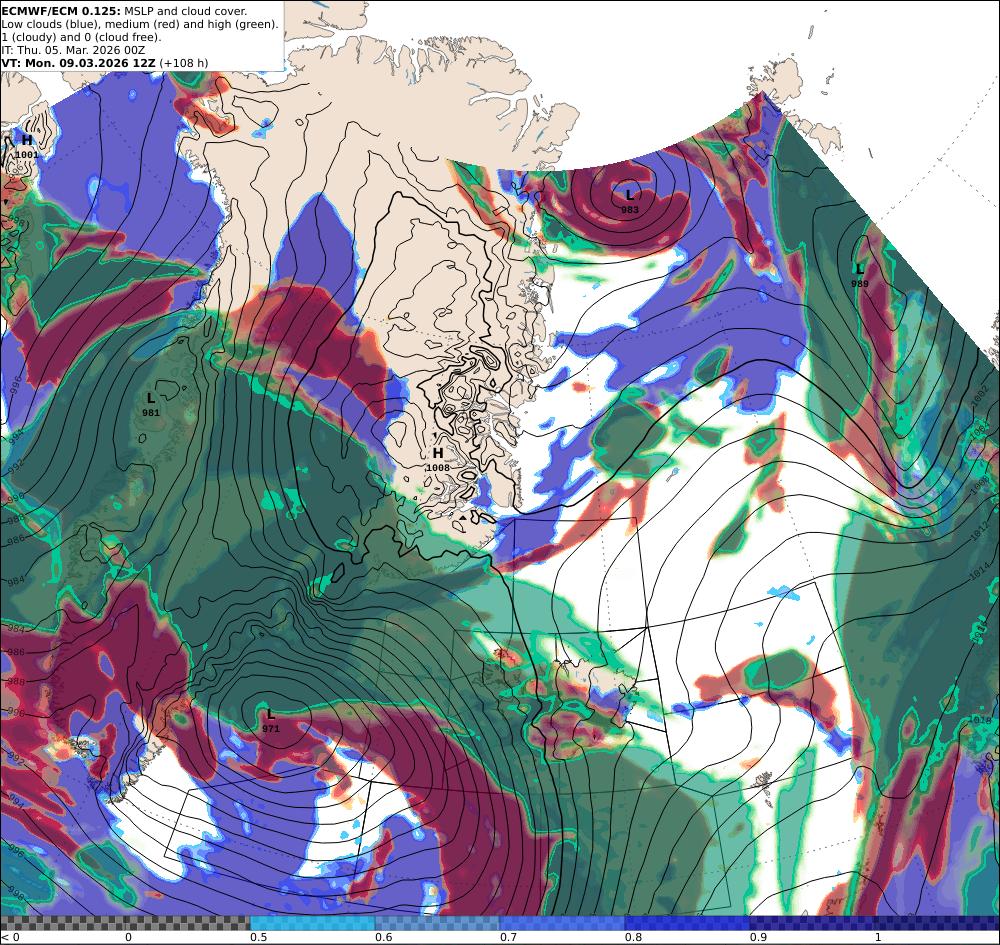Click the 0.8–0.9 dark blue colorbar segment
1000x945 pixels.
point(688,923)
